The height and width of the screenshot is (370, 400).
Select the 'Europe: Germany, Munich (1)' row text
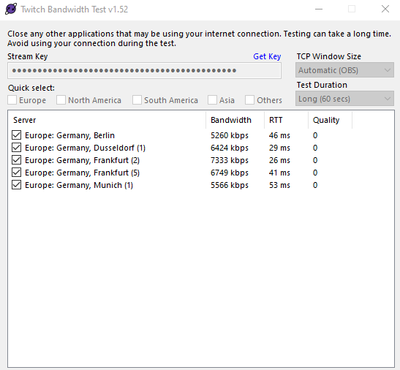(79, 185)
